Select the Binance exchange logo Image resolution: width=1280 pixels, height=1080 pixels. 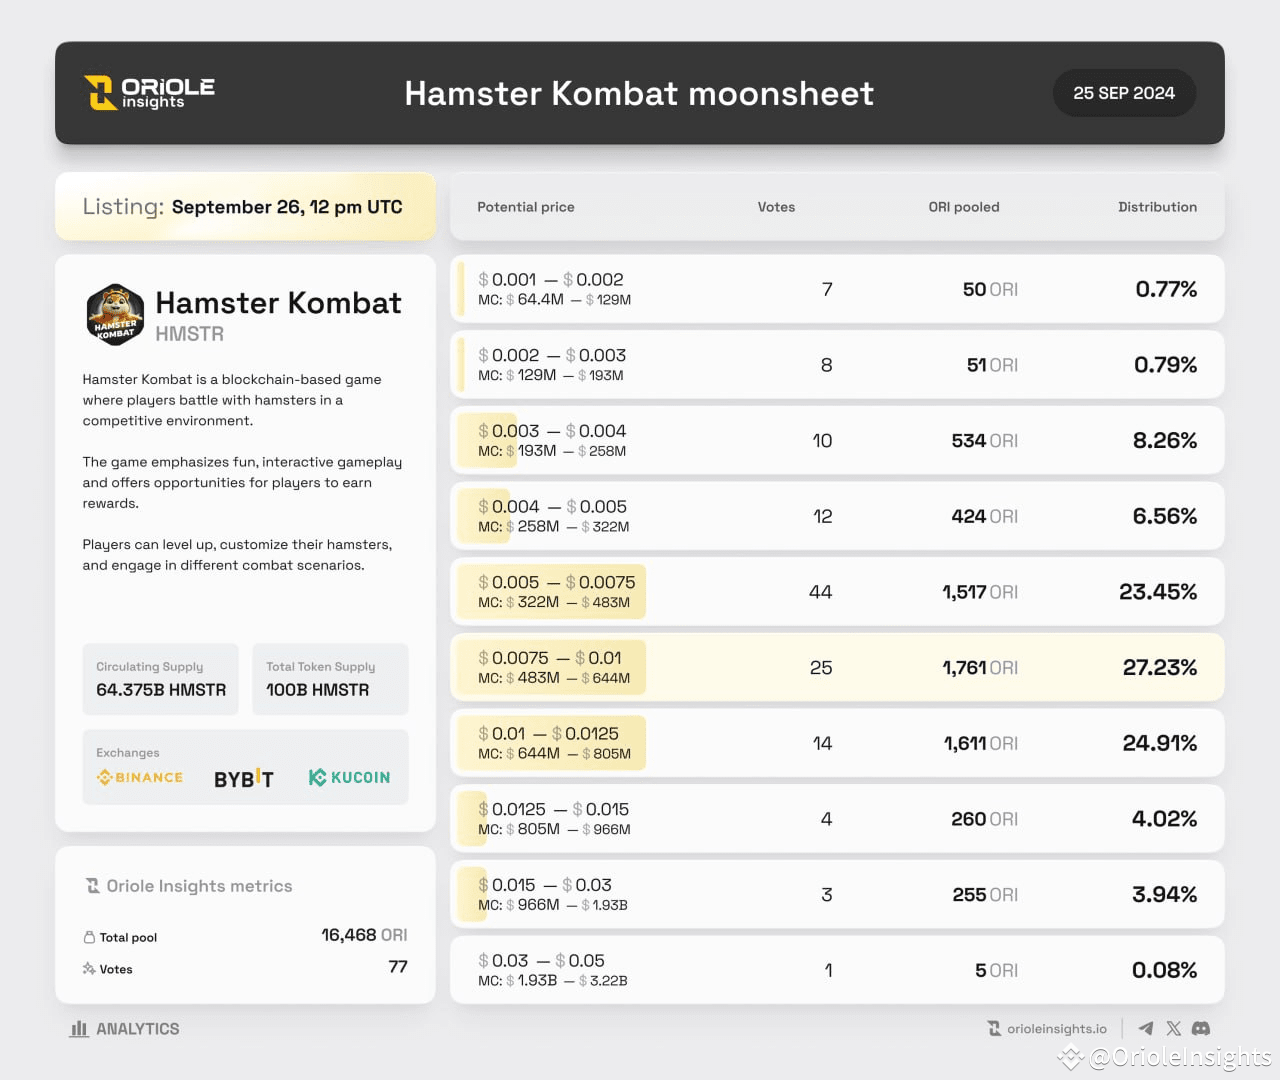[140, 778]
